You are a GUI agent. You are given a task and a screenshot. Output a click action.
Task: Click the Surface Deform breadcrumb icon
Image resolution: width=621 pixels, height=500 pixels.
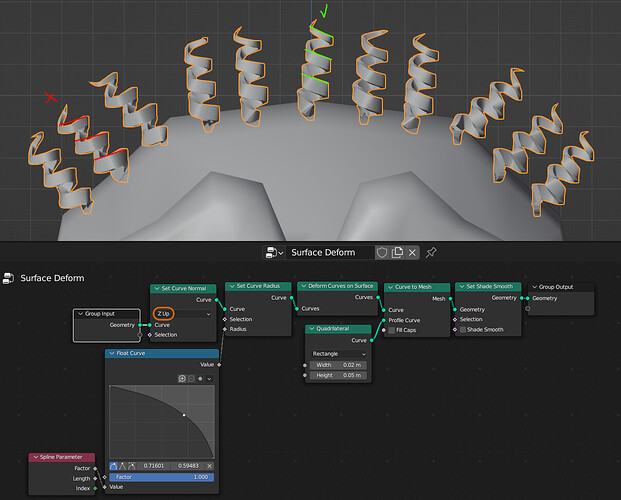[x=8, y=278]
